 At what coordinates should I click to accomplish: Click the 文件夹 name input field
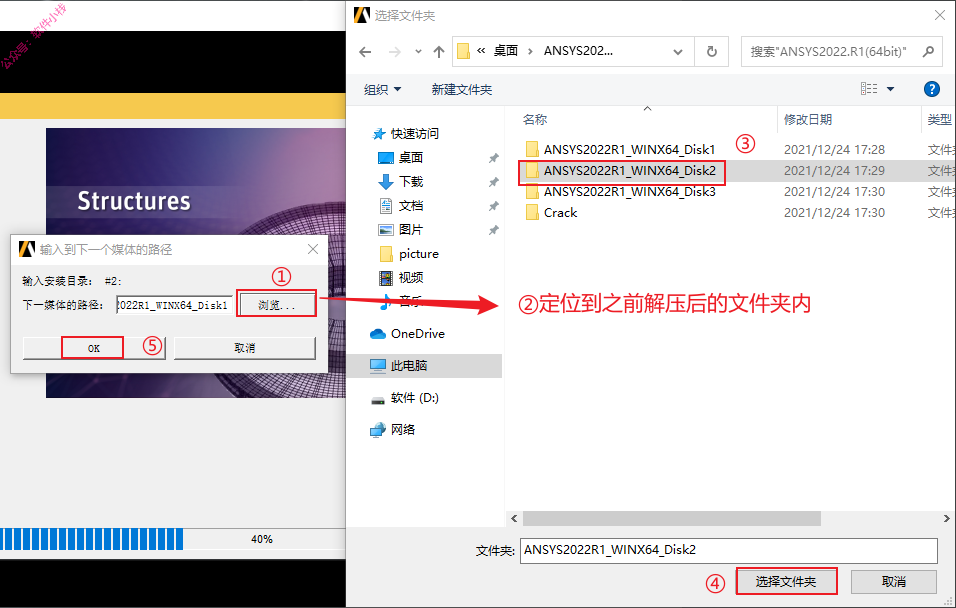coord(729,550)
